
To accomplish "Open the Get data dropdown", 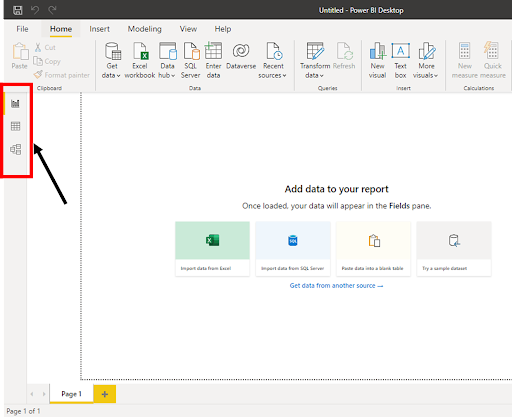I will (x=112, y=60).
